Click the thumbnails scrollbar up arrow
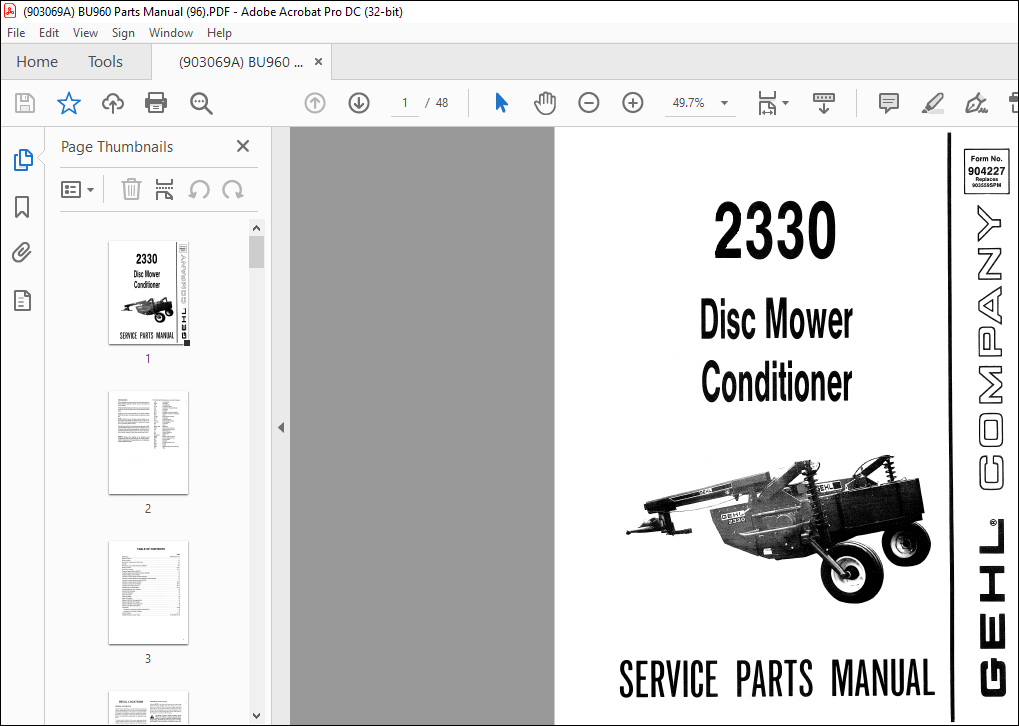Image resolution: width=1019 pixels, height=726 pixels. pyautogui.click(x=256, y=228)
